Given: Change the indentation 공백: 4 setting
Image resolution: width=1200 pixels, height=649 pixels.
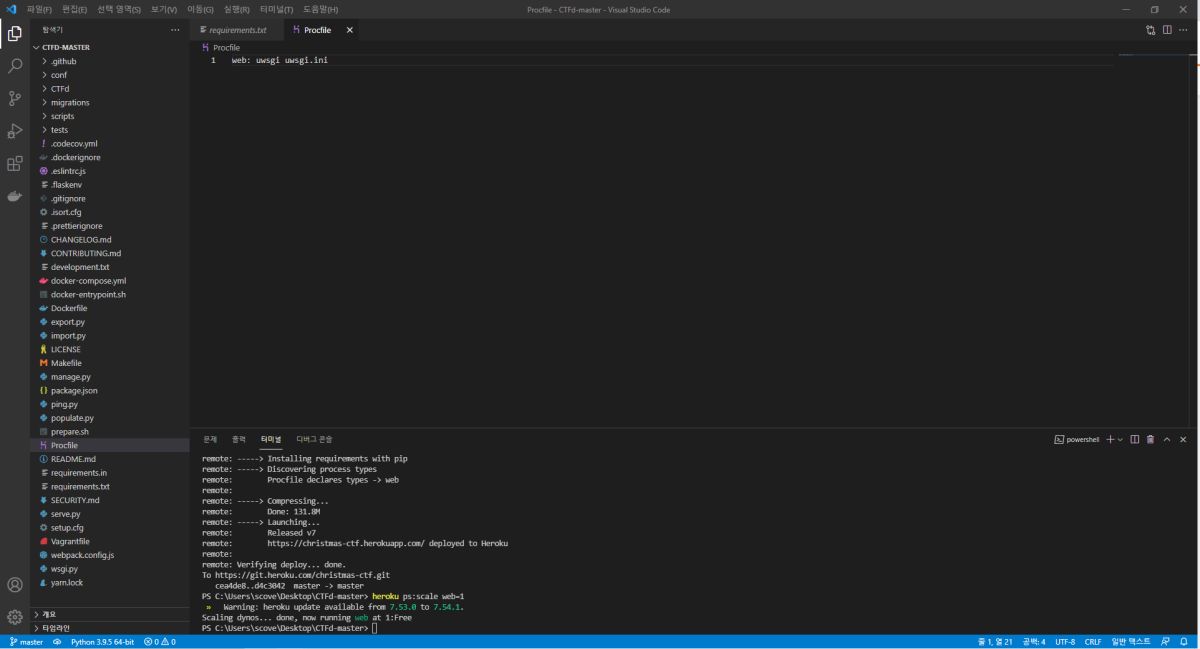Looking at the screenshot, I should click(x=1033, y=642).
